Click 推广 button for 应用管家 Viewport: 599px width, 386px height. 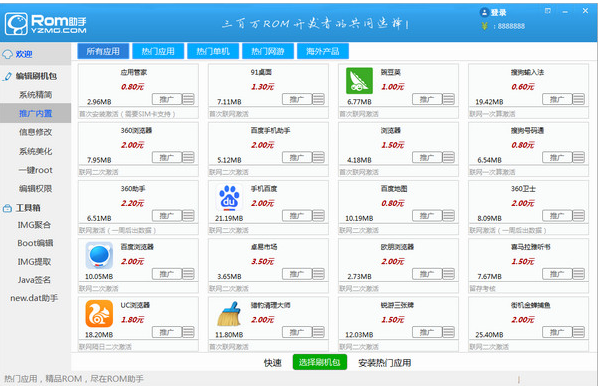pos(167,99)
